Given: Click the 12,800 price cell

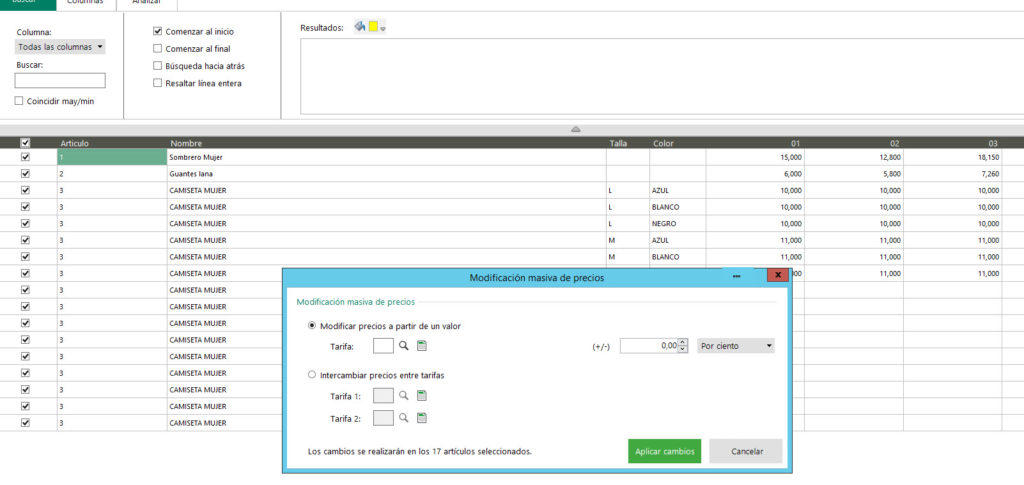Looking at the screenshot, I should tap(854, 157).
